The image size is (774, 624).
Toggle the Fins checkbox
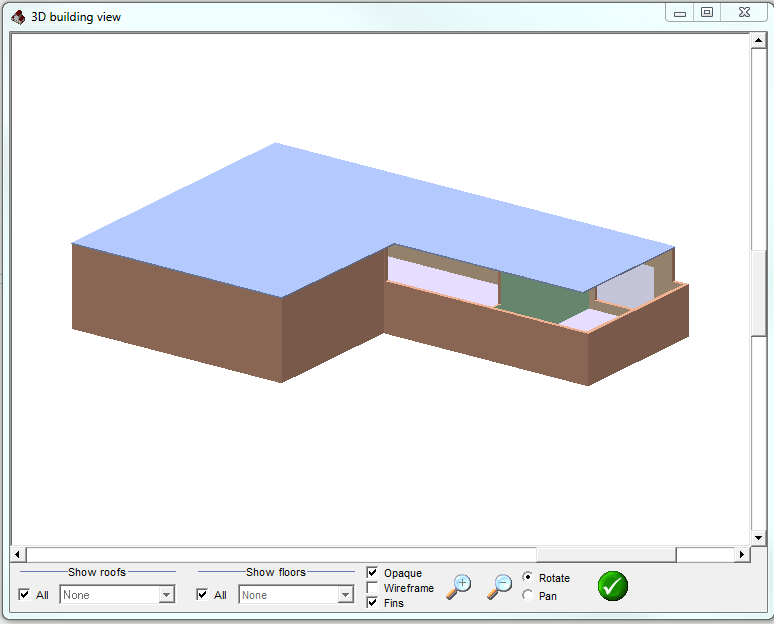(x=372, y=602)
